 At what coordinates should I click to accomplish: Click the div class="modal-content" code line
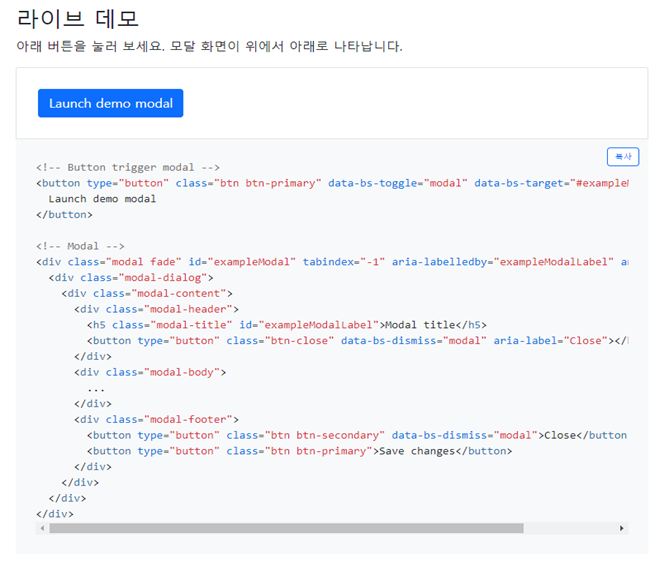point(147,293)
